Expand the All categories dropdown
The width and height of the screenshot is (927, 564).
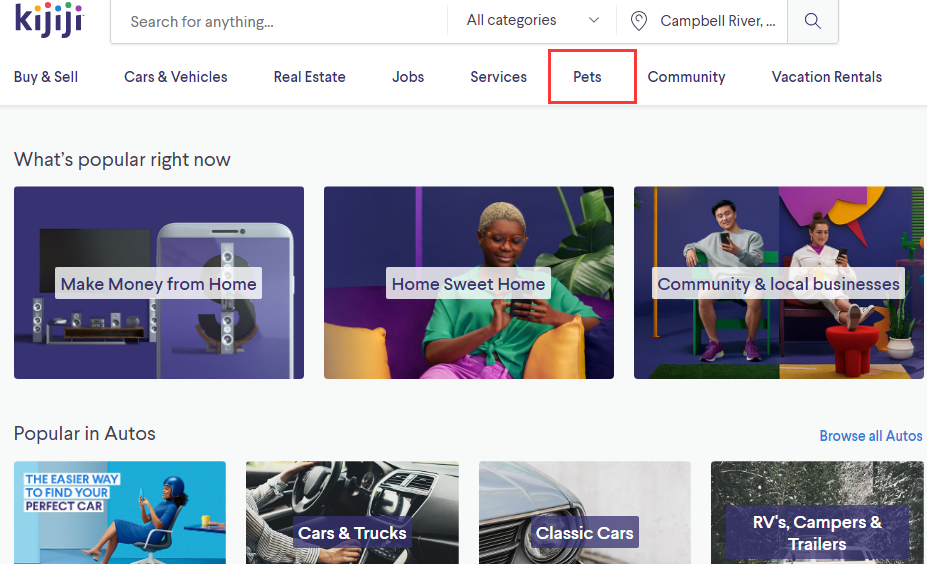tap(533, 20)
